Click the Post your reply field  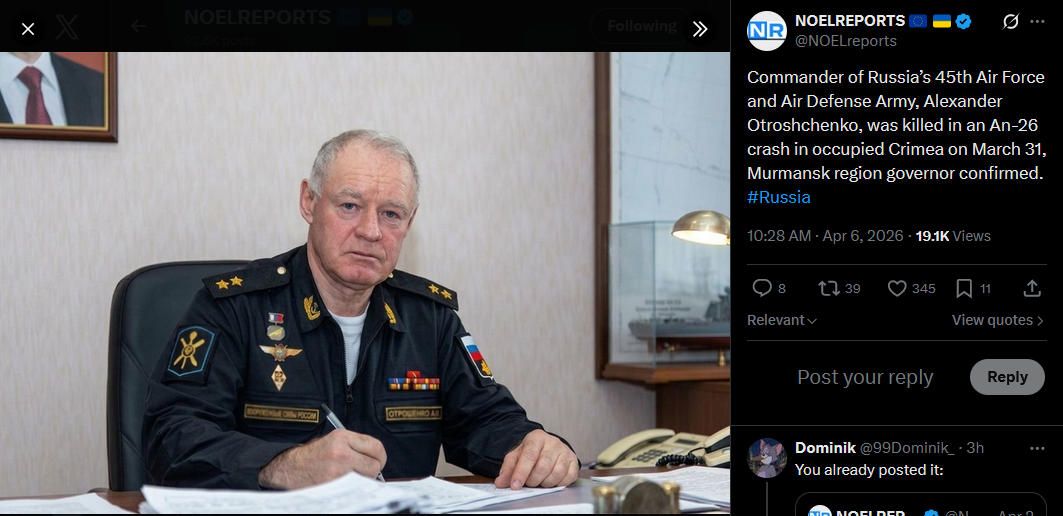point(865,377)
